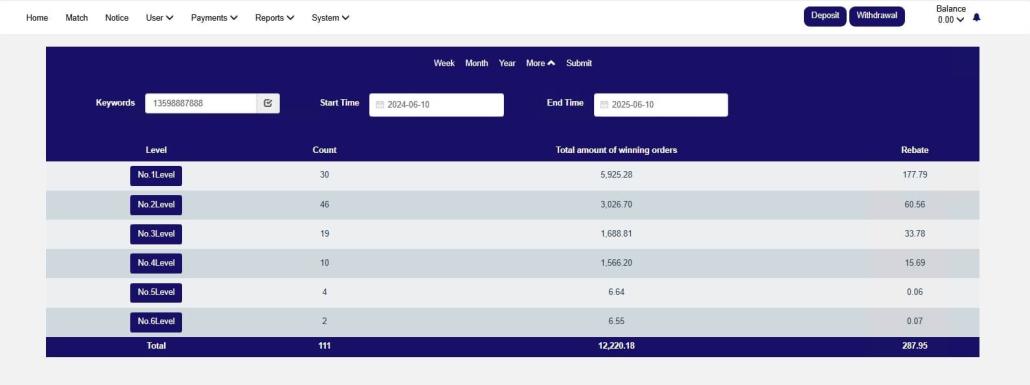The height and width of the screenshot is (385, 1030).
Task: Open No.6Level details
Action: tap(156, 322)
